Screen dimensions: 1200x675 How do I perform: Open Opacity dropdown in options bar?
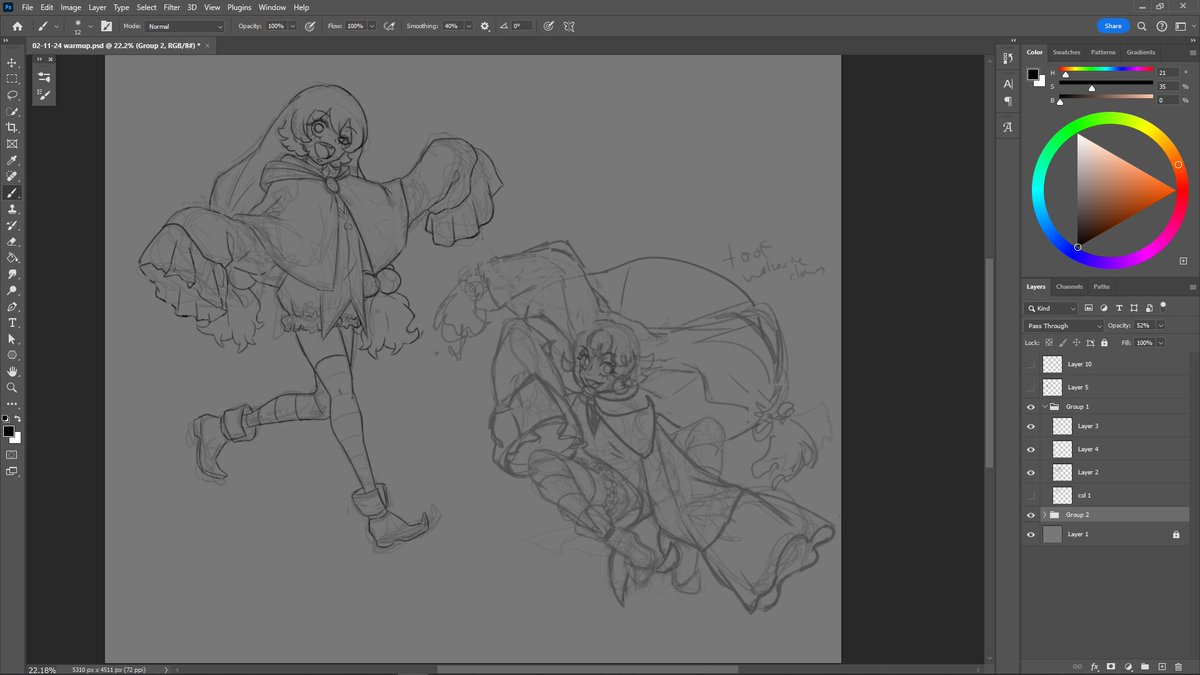click(x=291, y=26)
